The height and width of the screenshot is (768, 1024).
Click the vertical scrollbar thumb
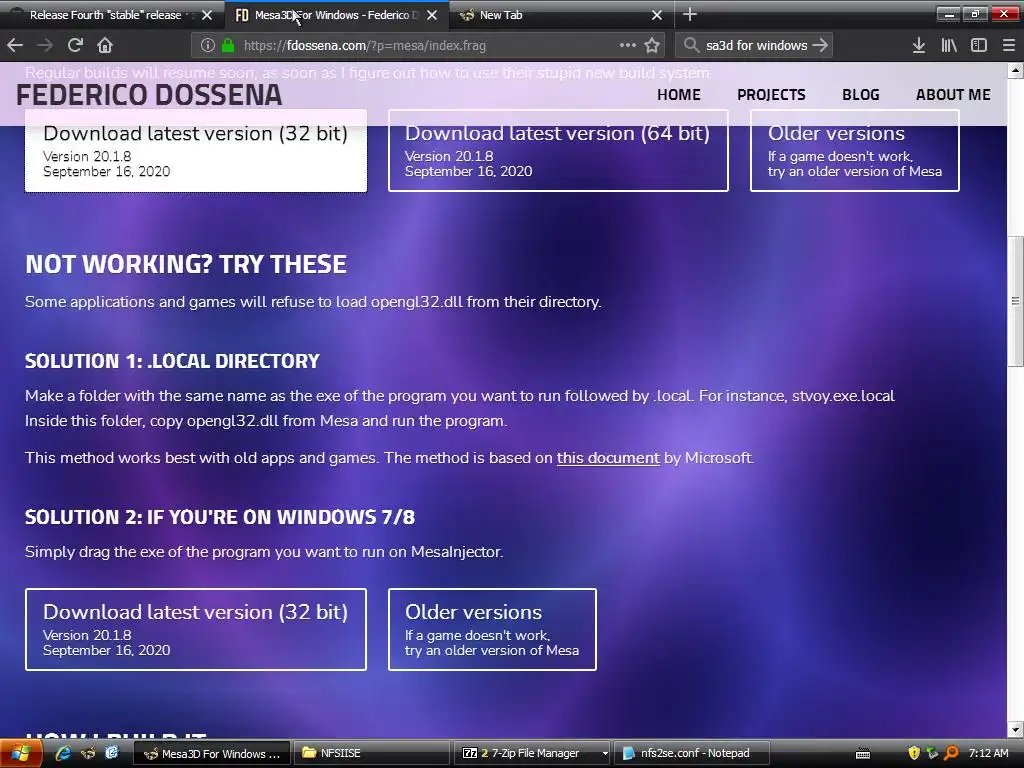click(x=1015, y=301)
